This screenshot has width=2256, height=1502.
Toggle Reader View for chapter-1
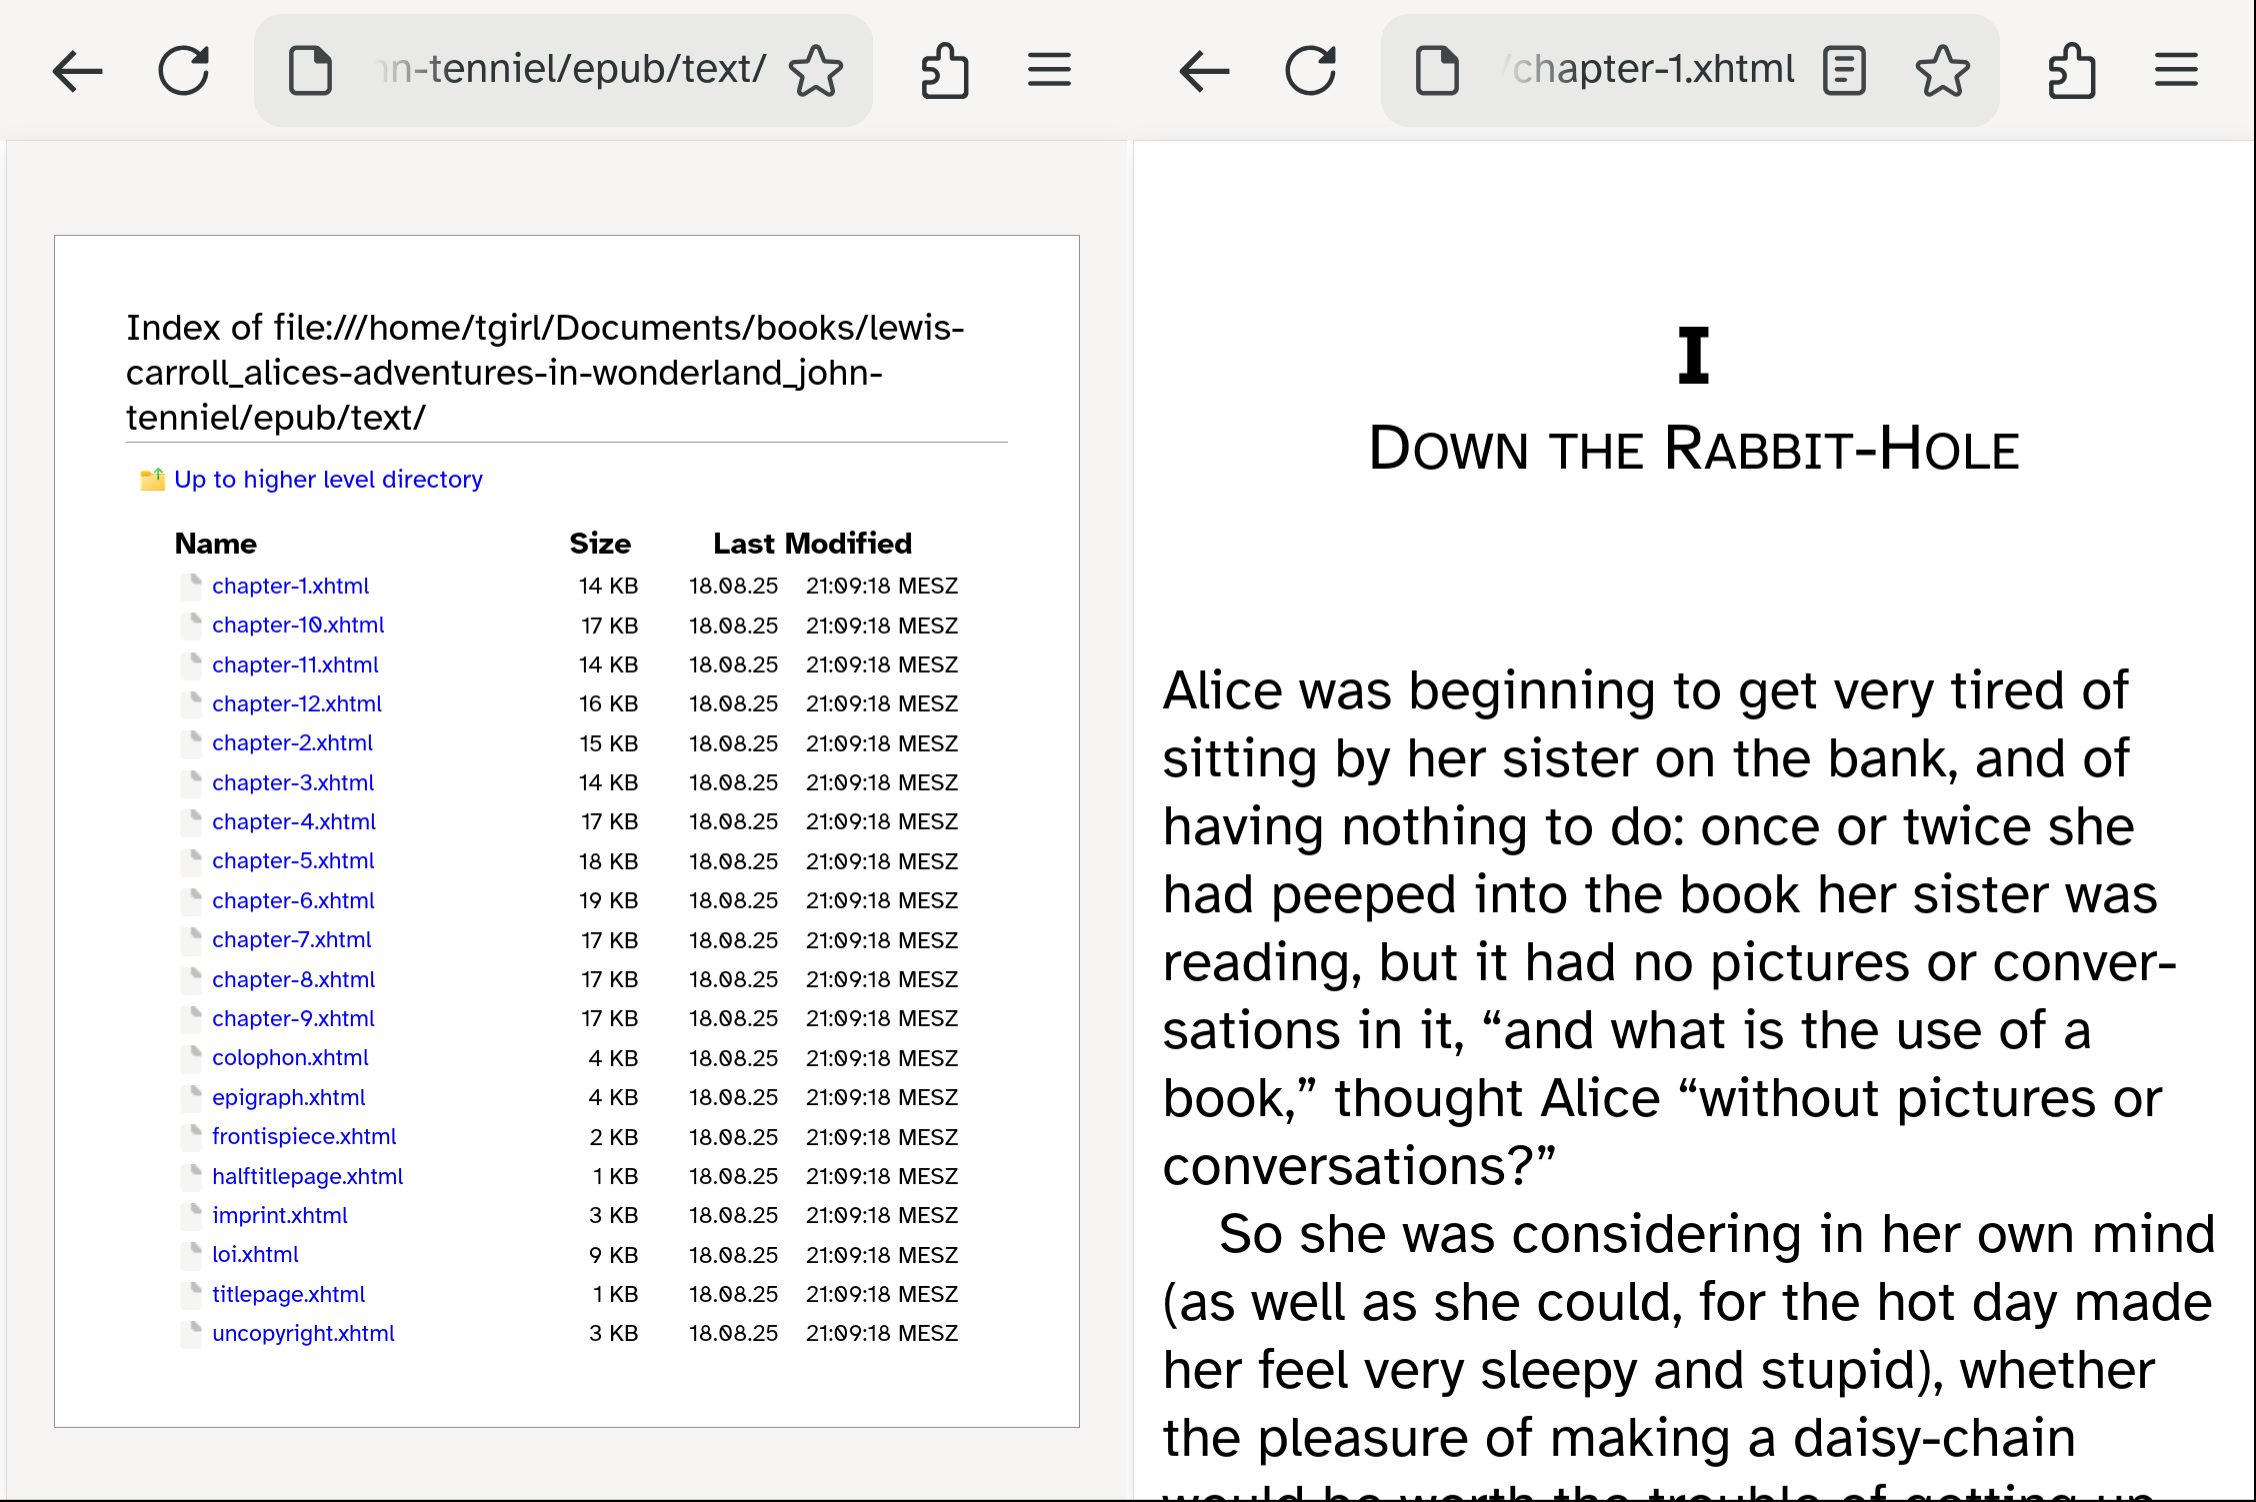click(x=1844, y=70)
